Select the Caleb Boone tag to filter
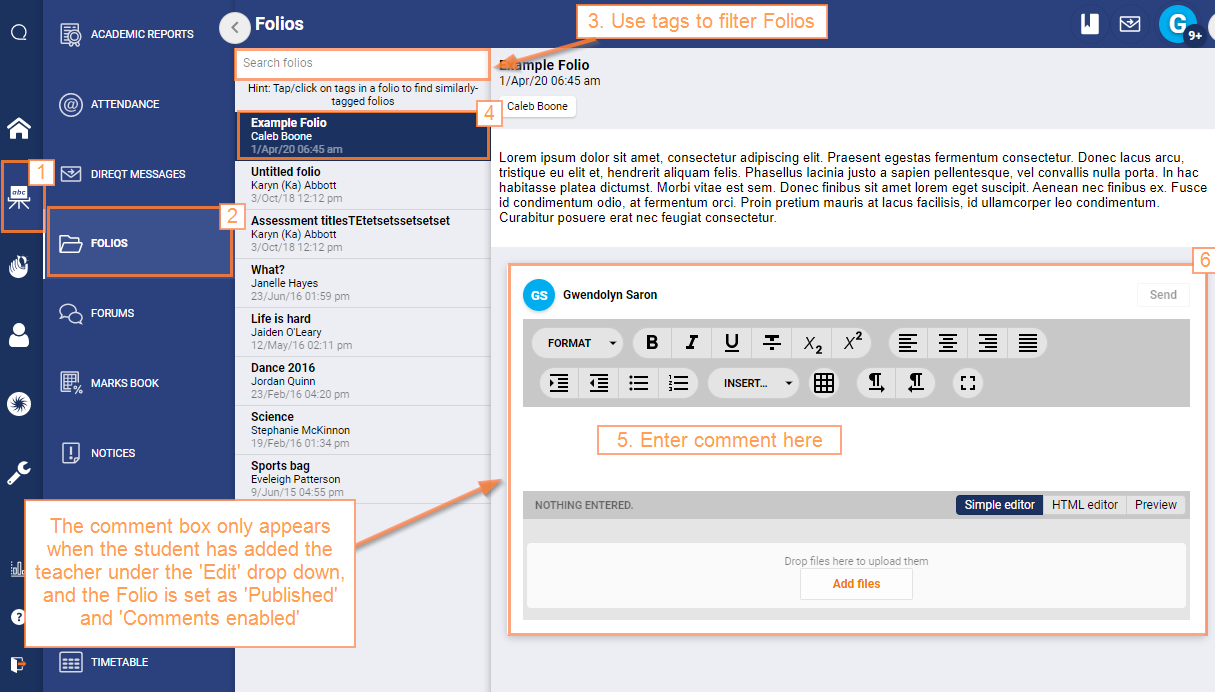The width and height of the screenshot is (1215, 692). click(x=538, y=106)
